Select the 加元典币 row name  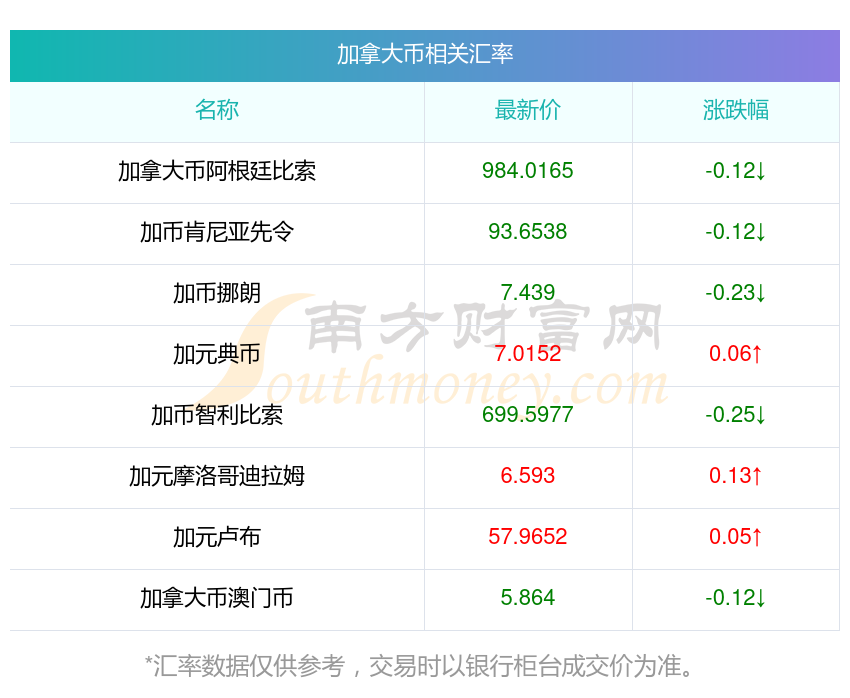[217, 354]
